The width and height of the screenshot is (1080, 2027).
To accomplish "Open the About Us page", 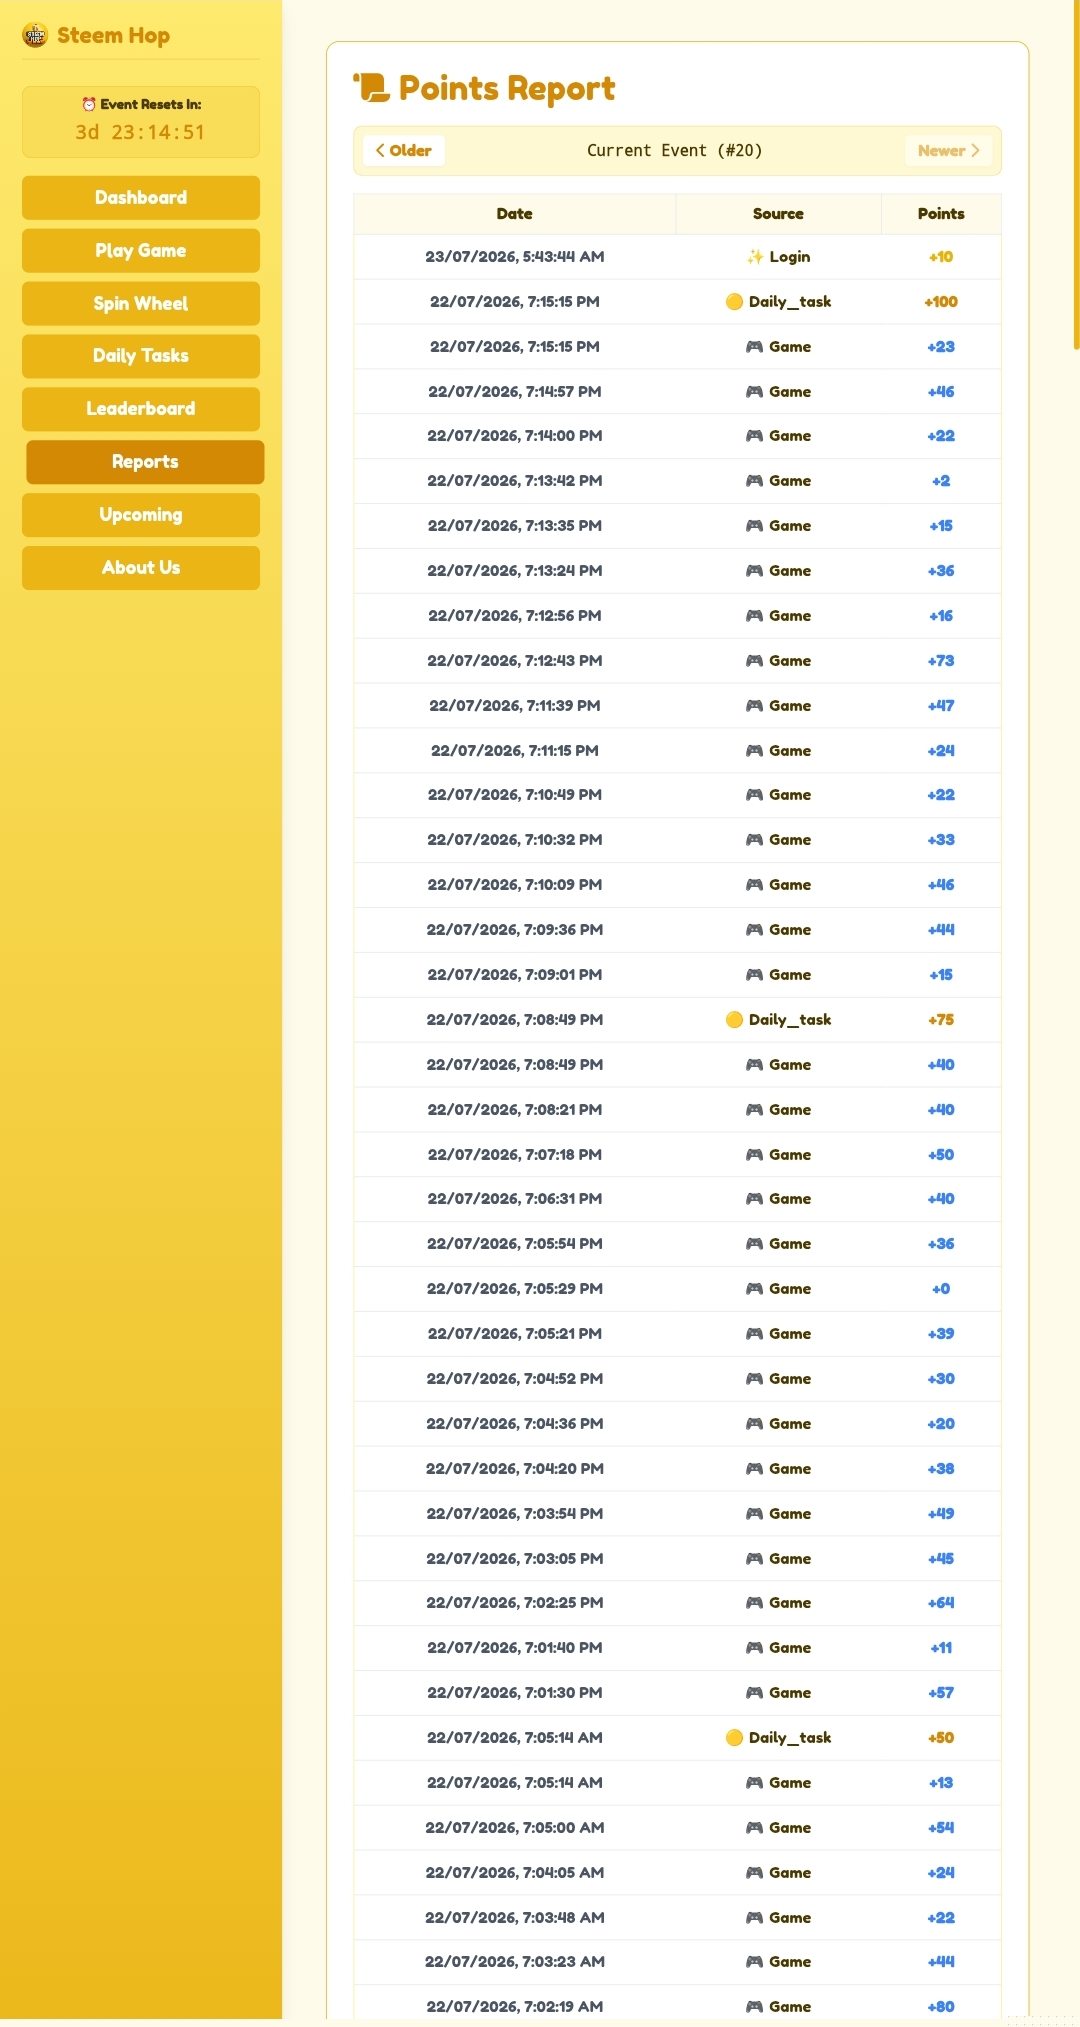I will (x=141, y=568).
